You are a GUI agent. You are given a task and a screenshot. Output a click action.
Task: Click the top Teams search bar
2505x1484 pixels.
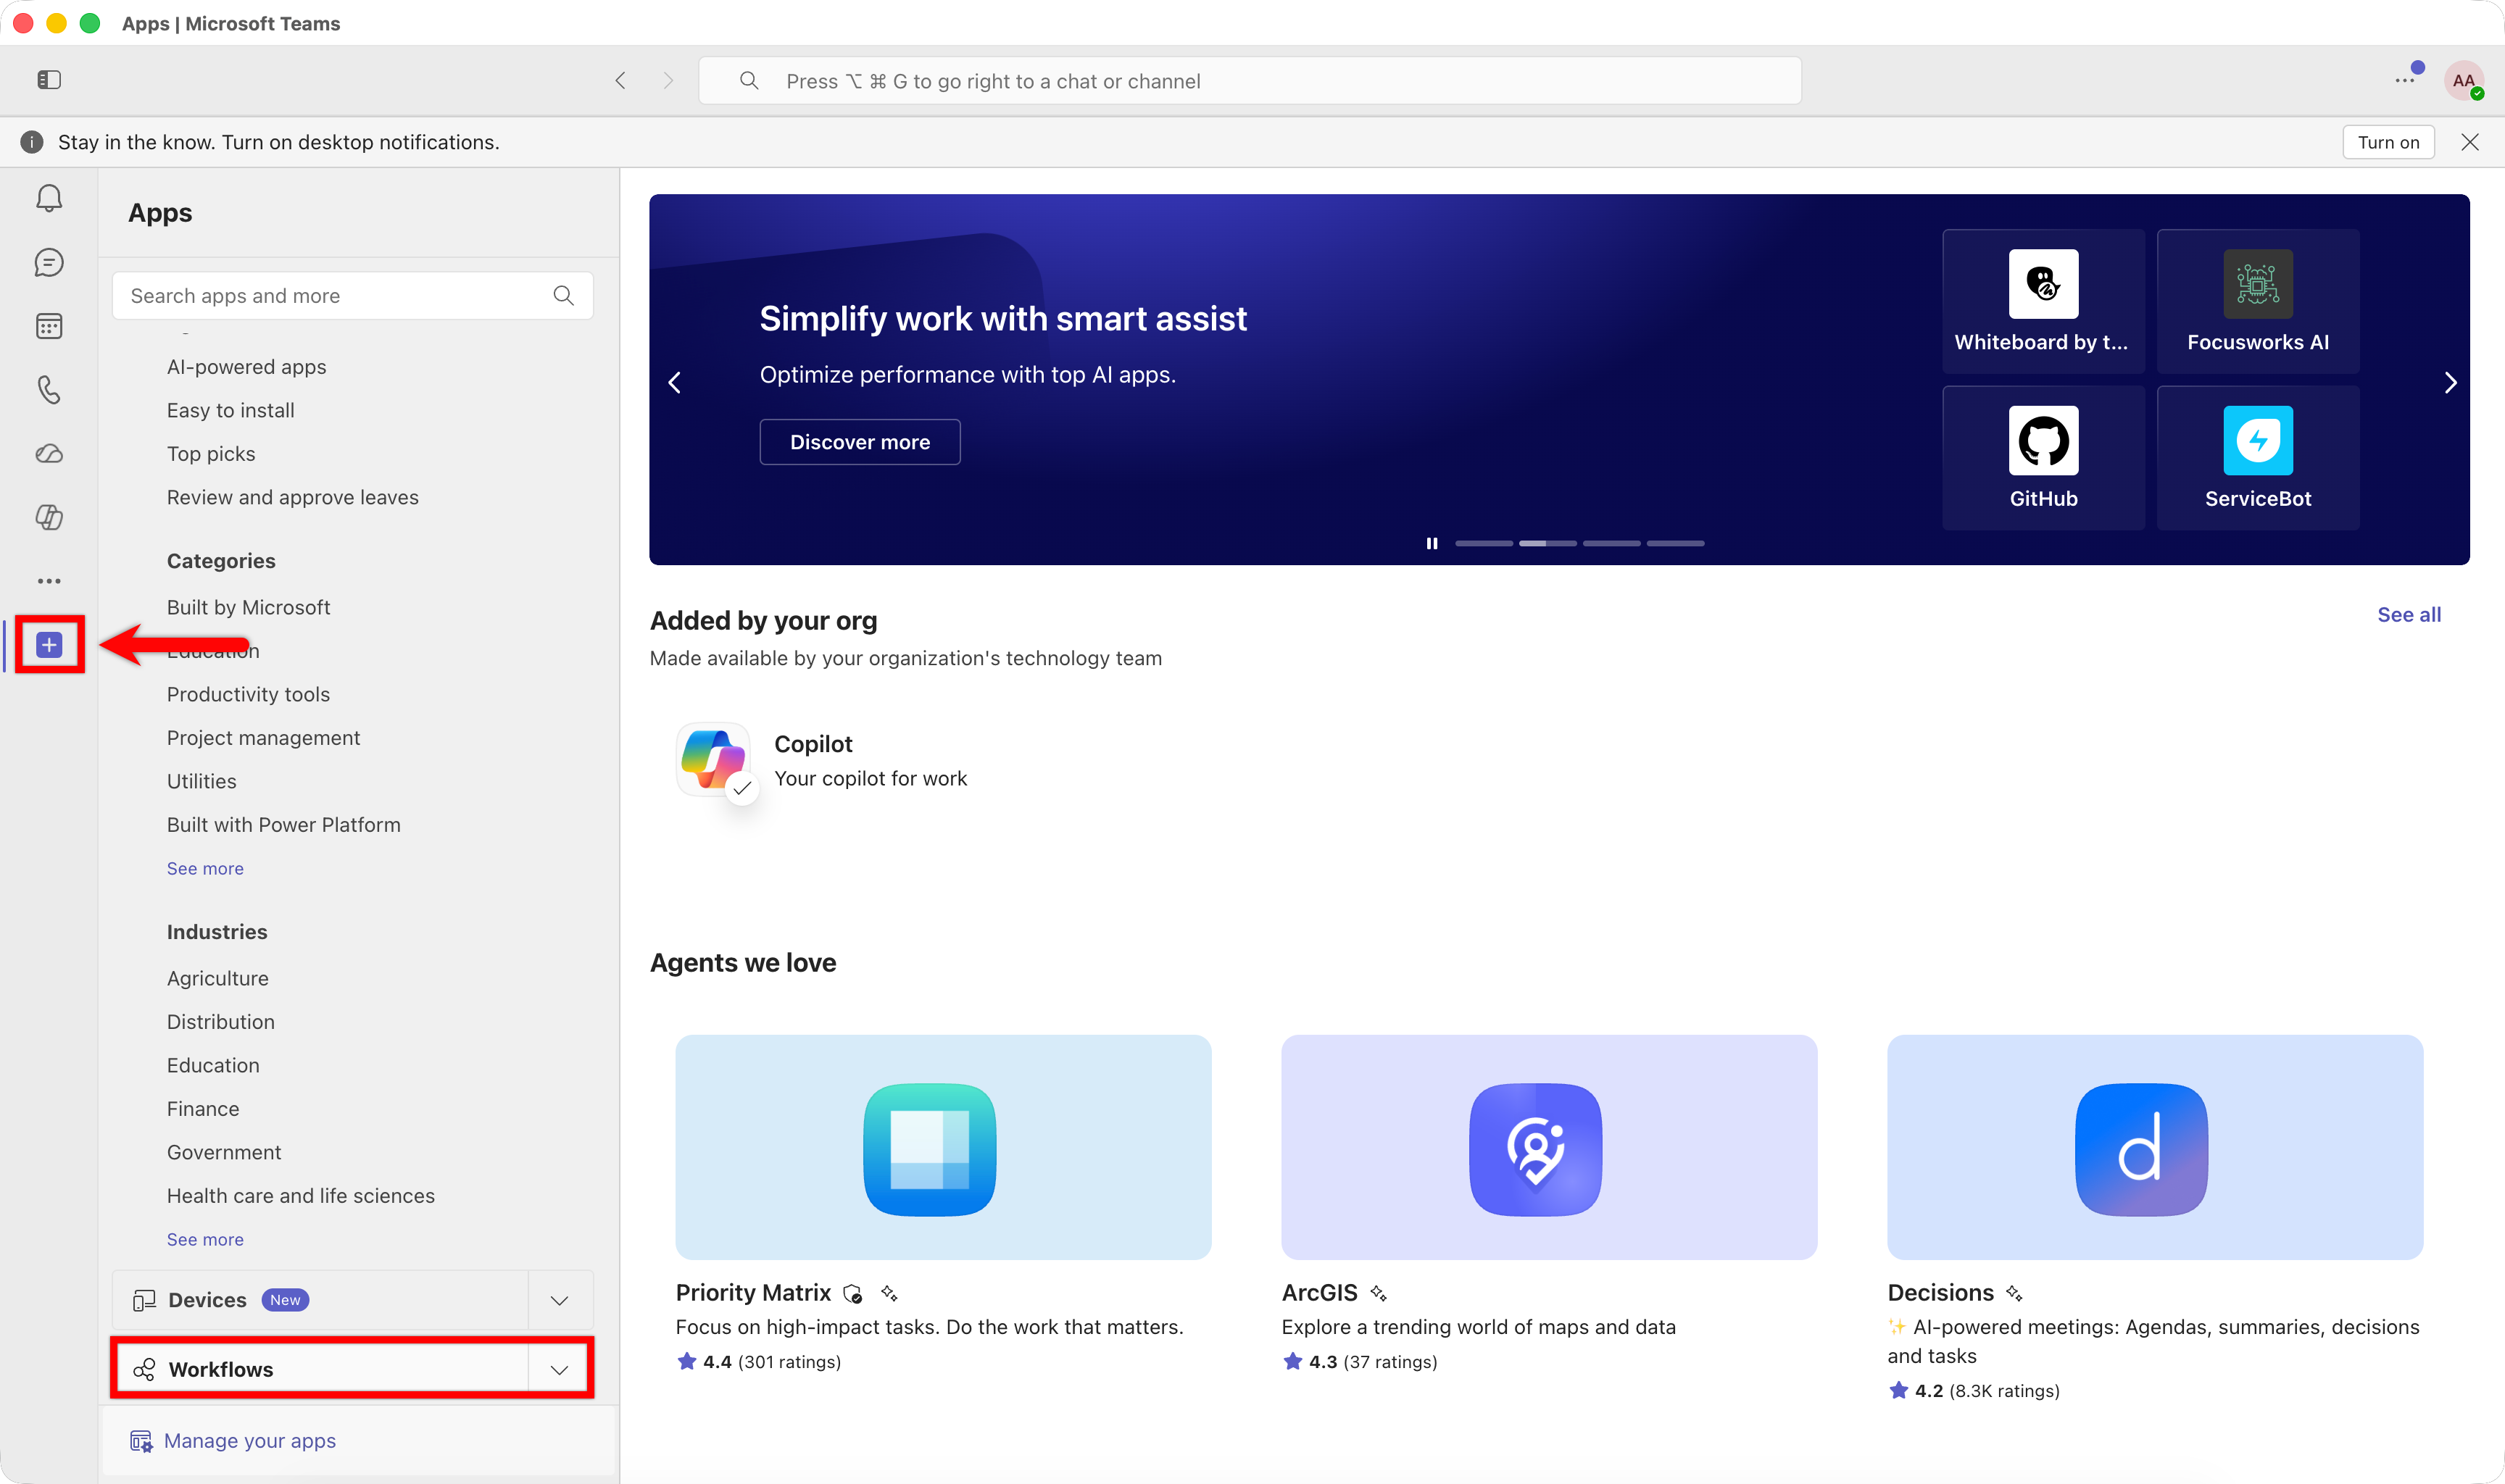click(x=1250, y=81)
